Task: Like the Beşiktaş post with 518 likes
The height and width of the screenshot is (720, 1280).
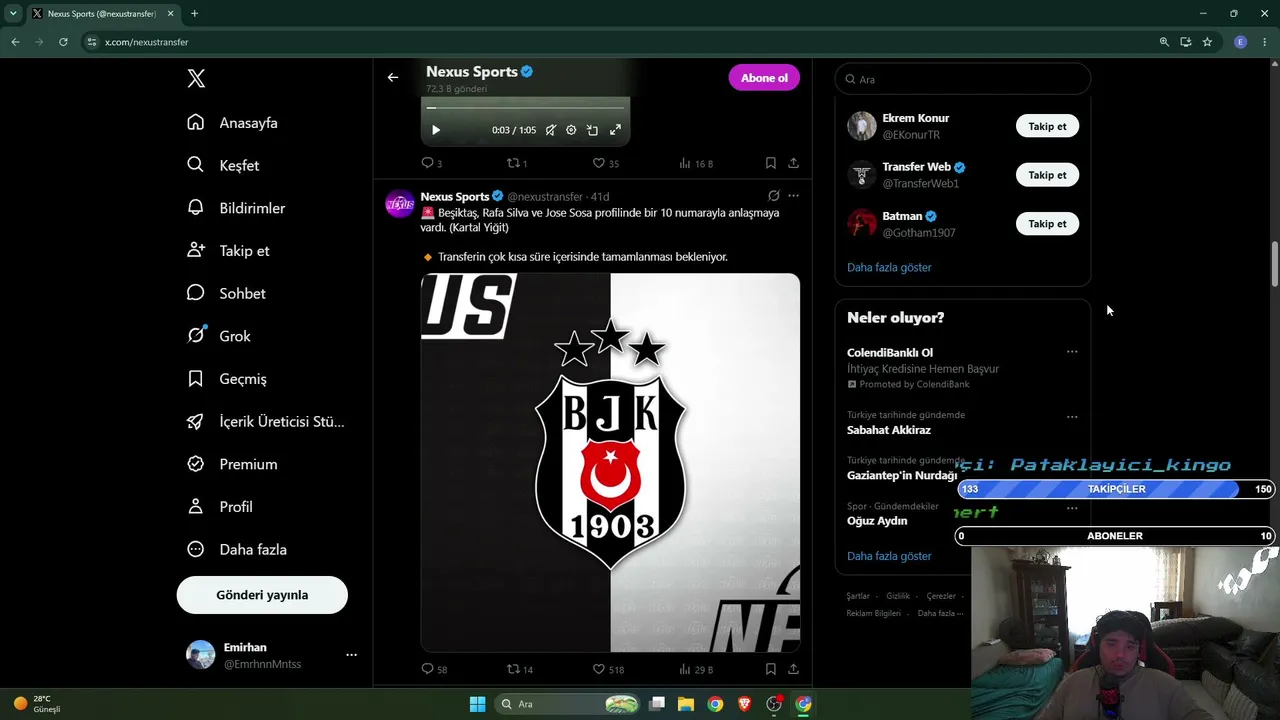Action: click(x=608, y=669)
